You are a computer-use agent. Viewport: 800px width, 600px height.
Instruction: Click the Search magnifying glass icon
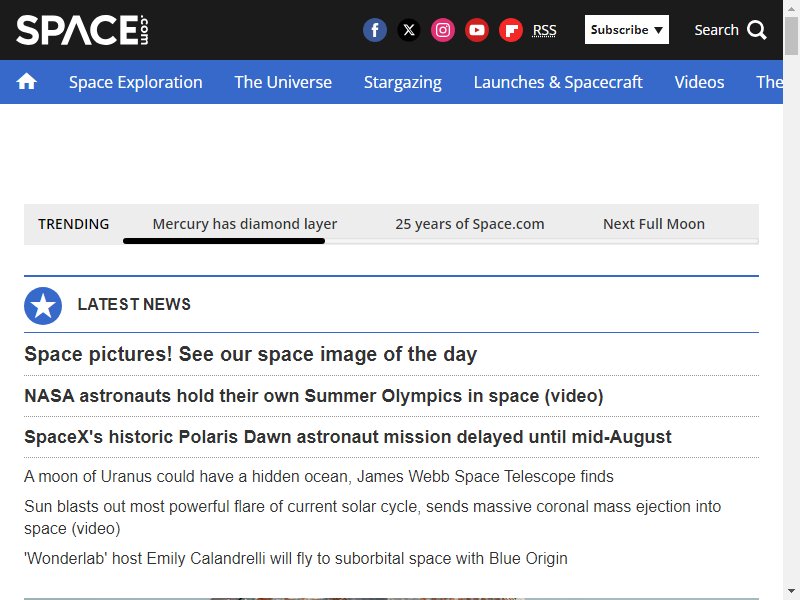pyautogui.click(x=757, y=30)
